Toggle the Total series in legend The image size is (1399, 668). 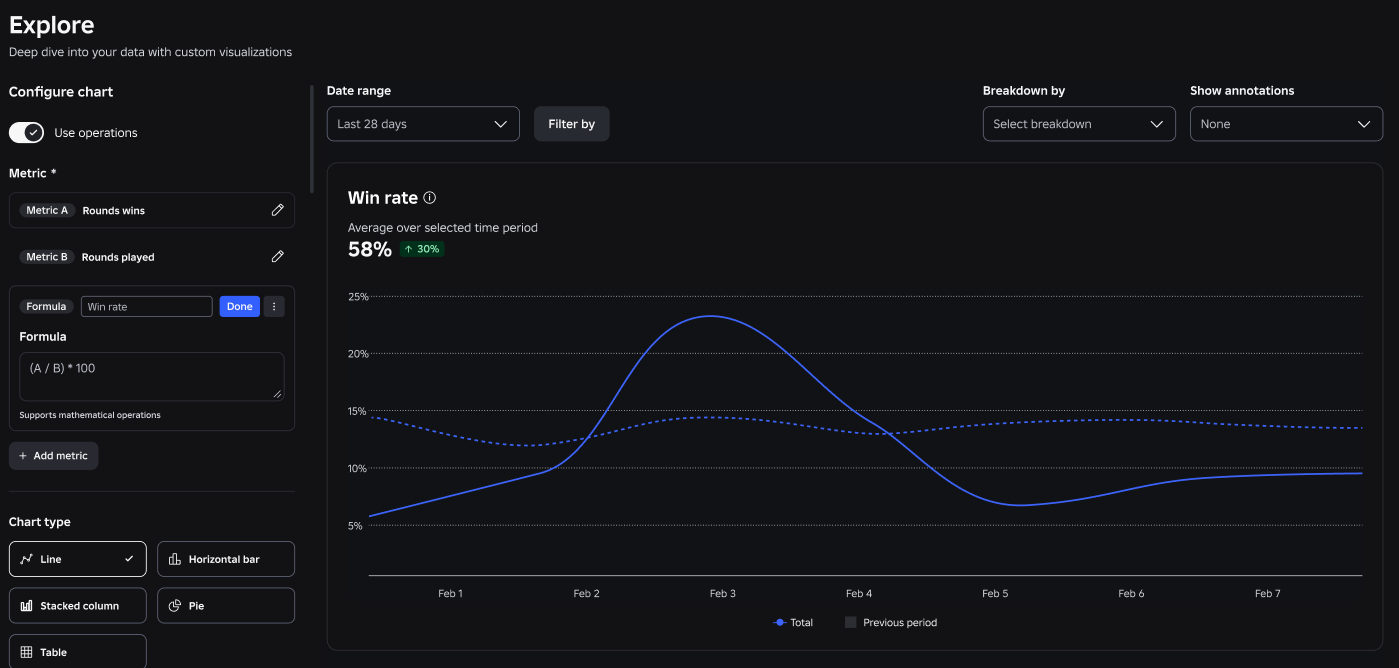click(x=794, y=623)
